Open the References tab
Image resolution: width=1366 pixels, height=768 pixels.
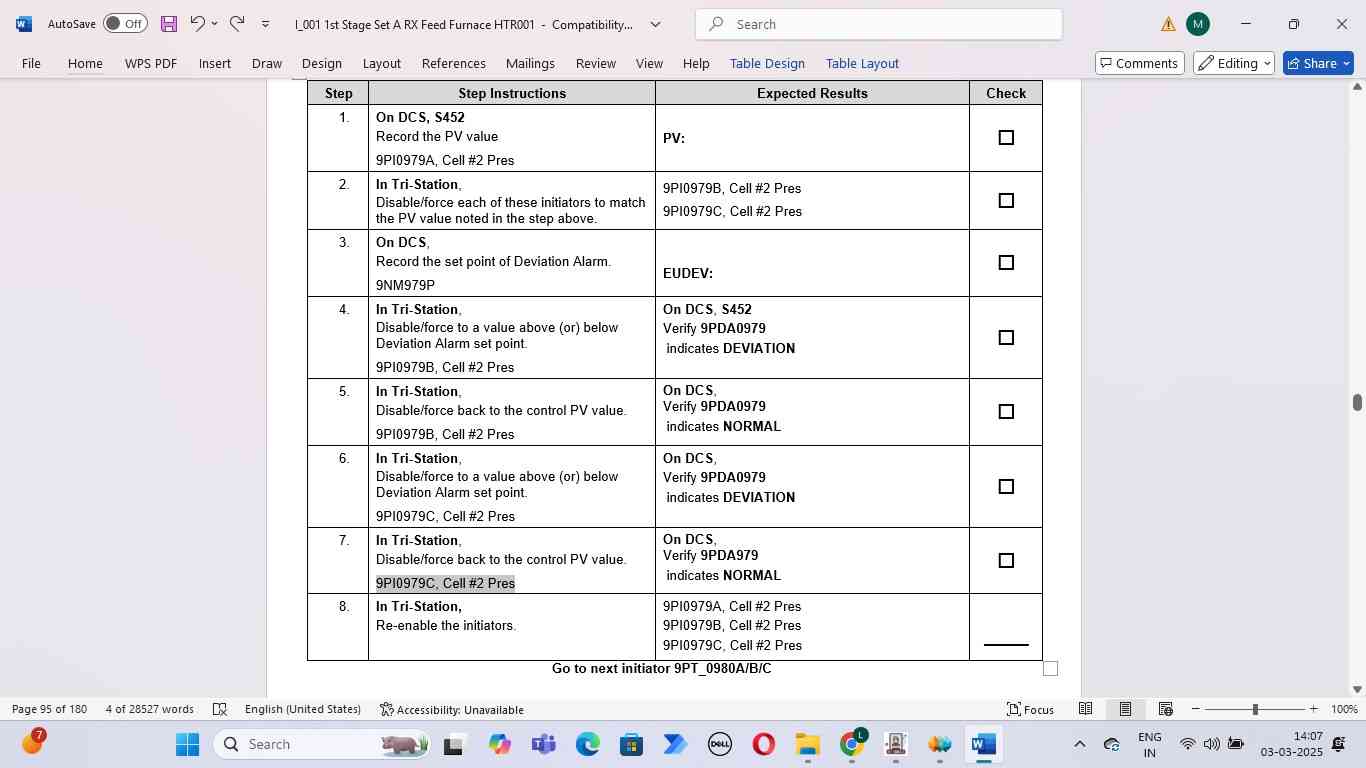point(454,63)
